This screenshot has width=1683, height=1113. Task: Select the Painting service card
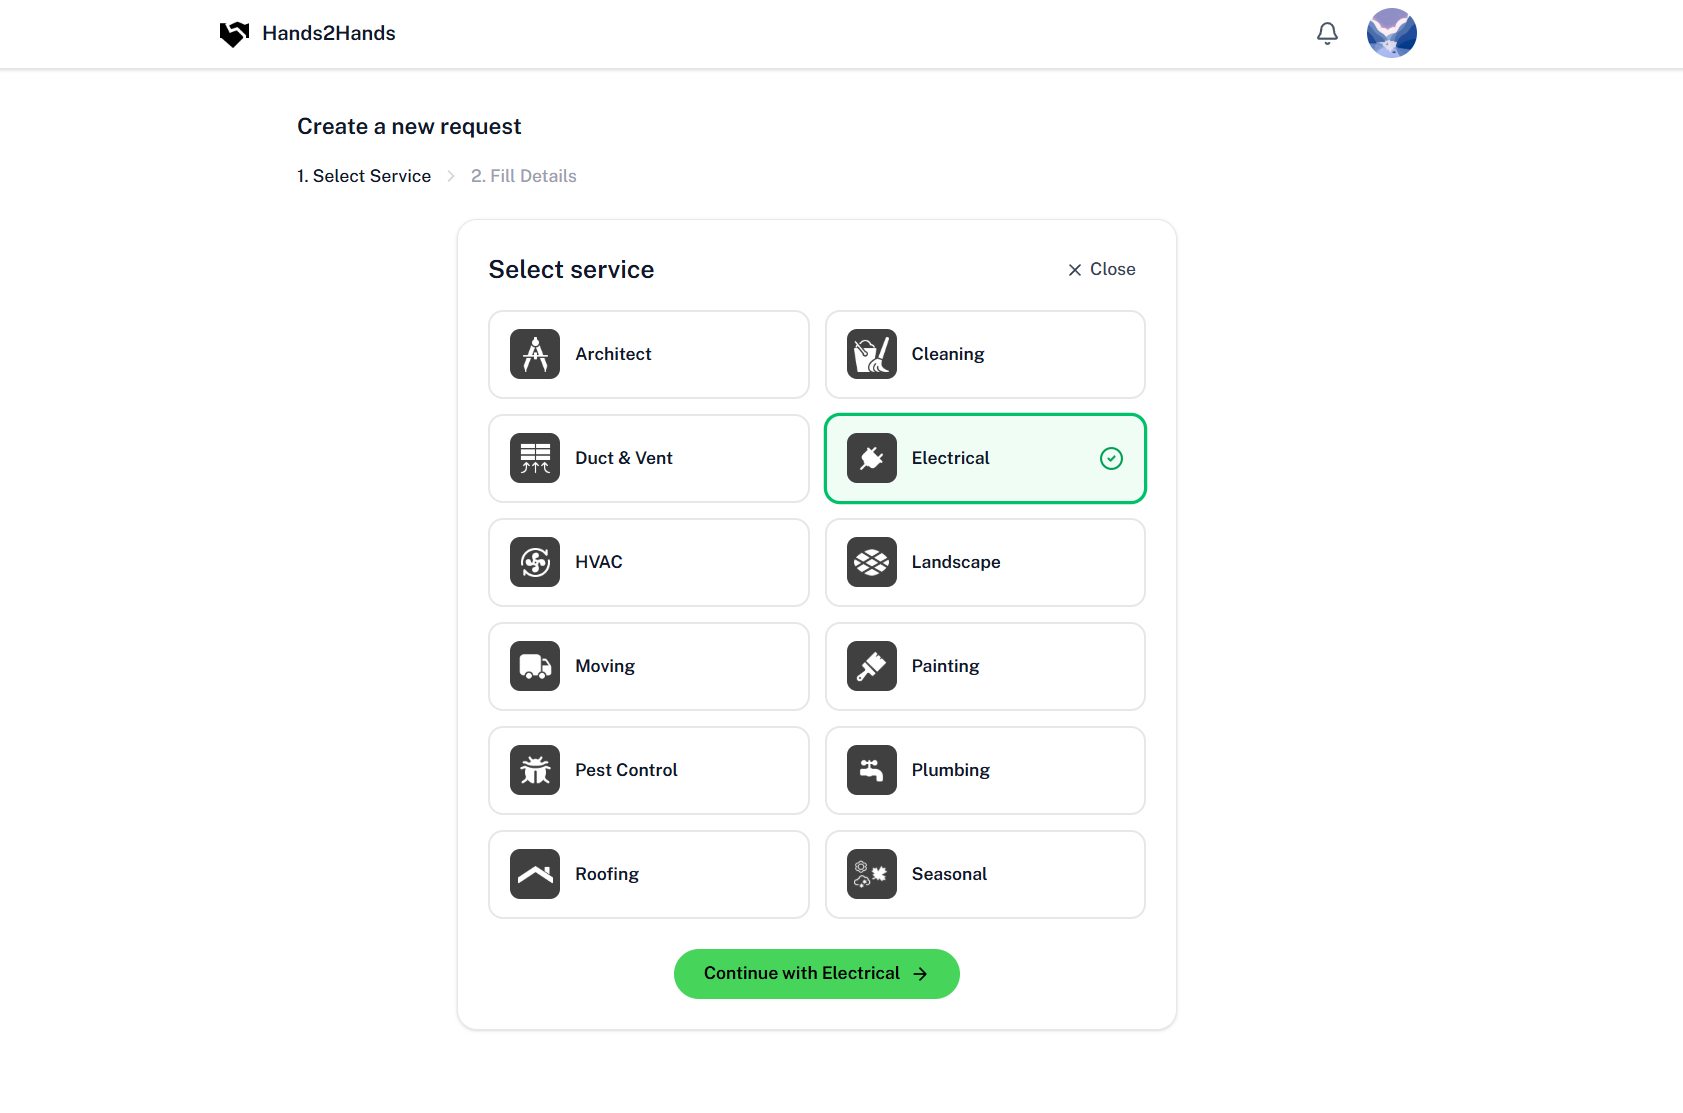coord(985,666)
